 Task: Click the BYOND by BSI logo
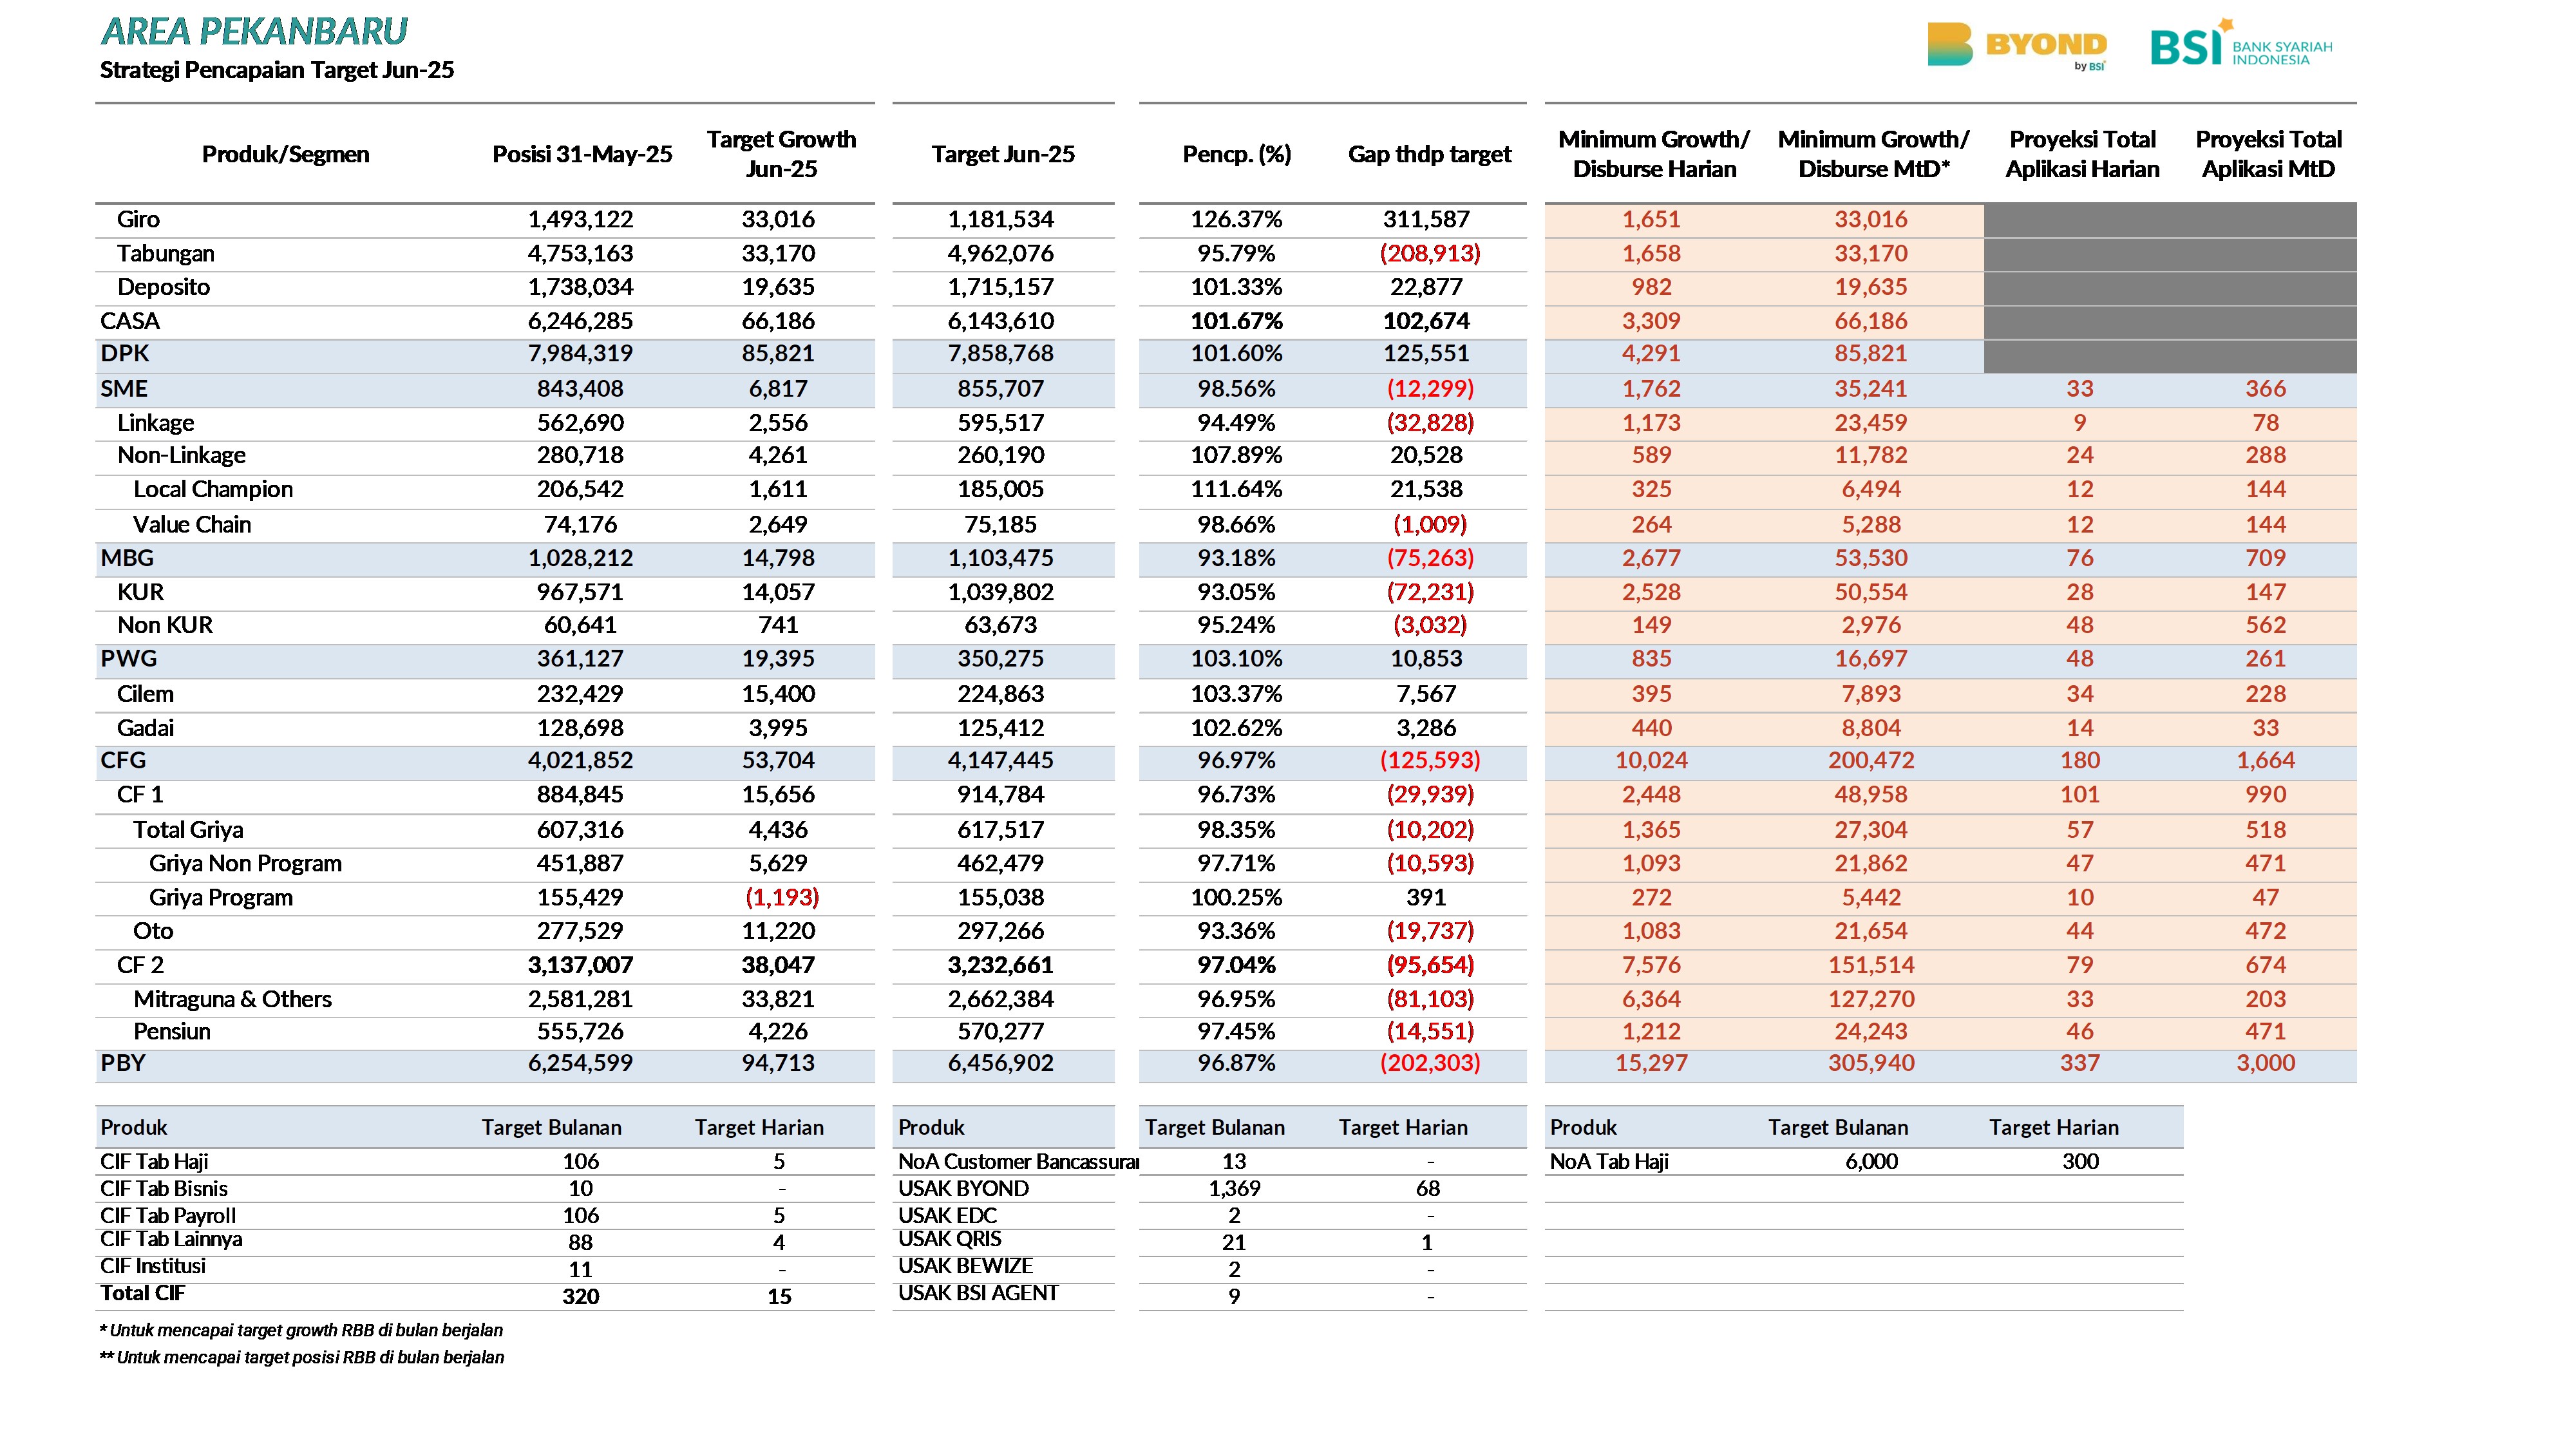tap(2017, 45)
